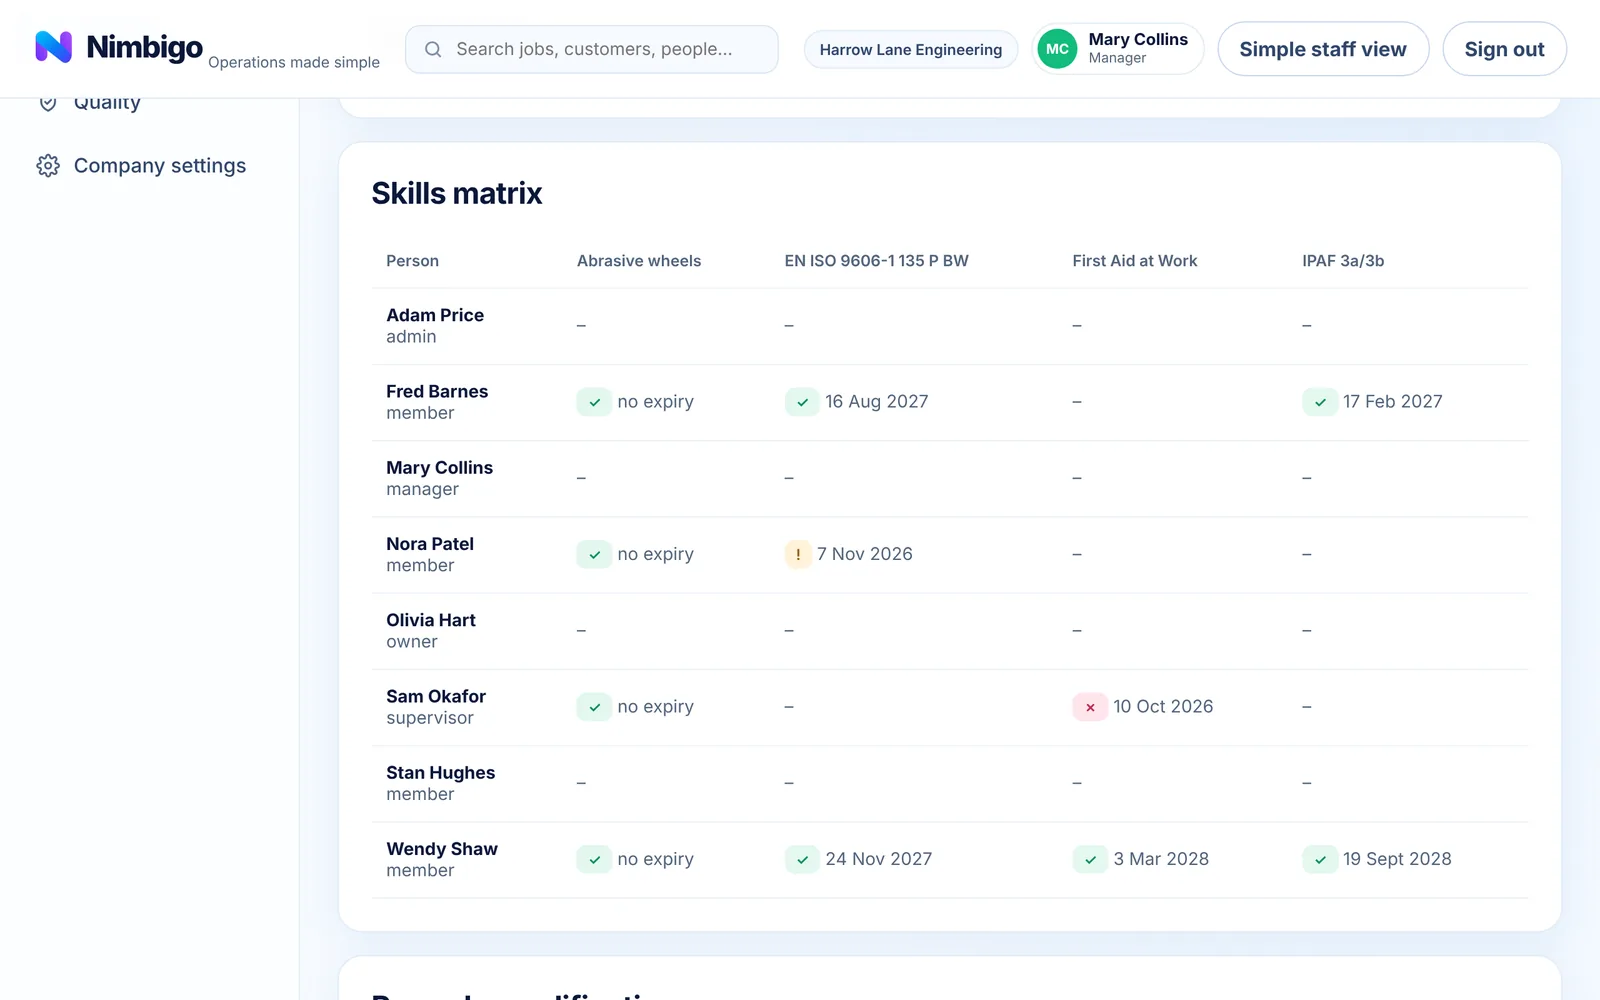Click the Abrasive wheels column header

point(639,261)
